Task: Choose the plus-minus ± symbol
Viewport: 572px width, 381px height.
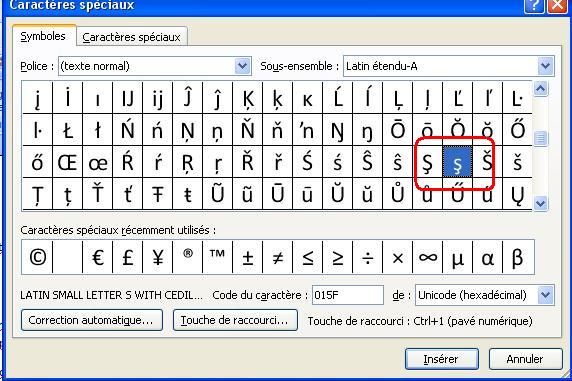Action: click(248, 258)
